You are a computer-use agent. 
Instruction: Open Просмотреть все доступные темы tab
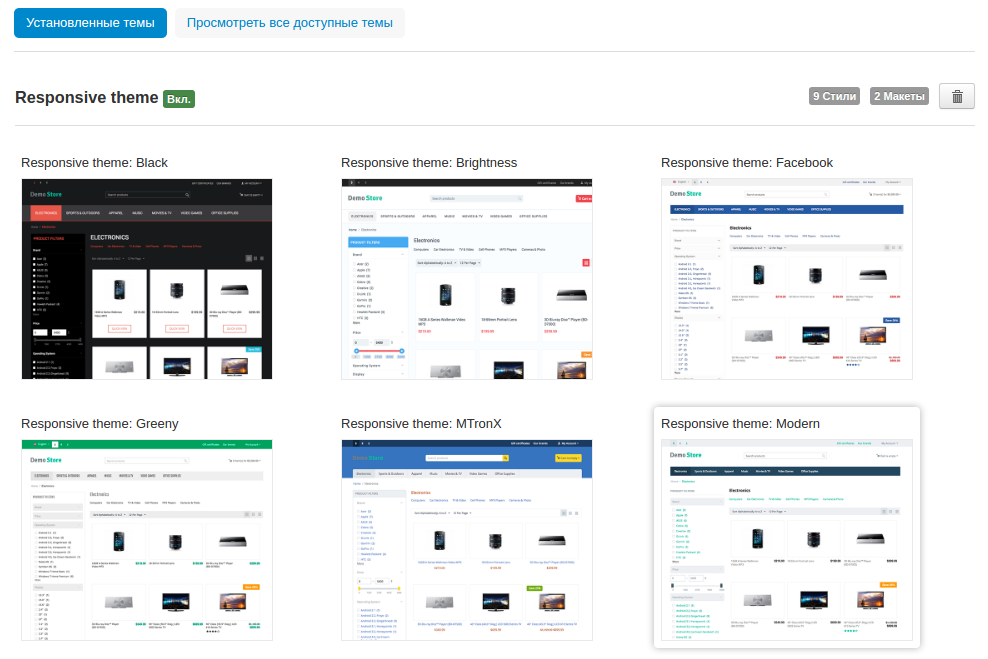[x=289, y=22]
